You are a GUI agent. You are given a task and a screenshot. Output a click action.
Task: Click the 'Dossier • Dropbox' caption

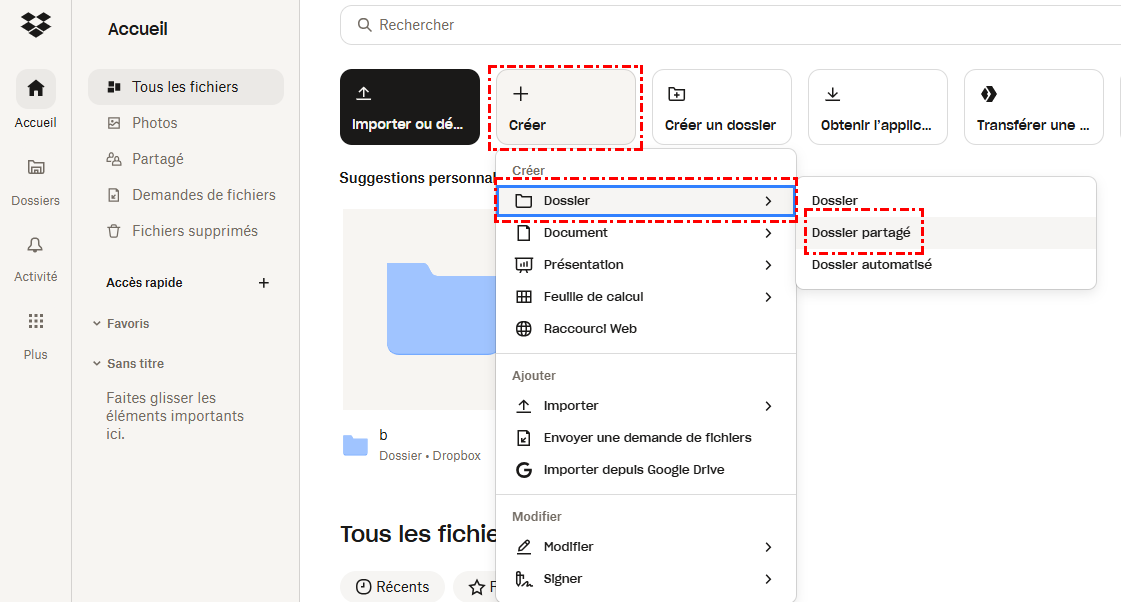click(x=430, y=456)
